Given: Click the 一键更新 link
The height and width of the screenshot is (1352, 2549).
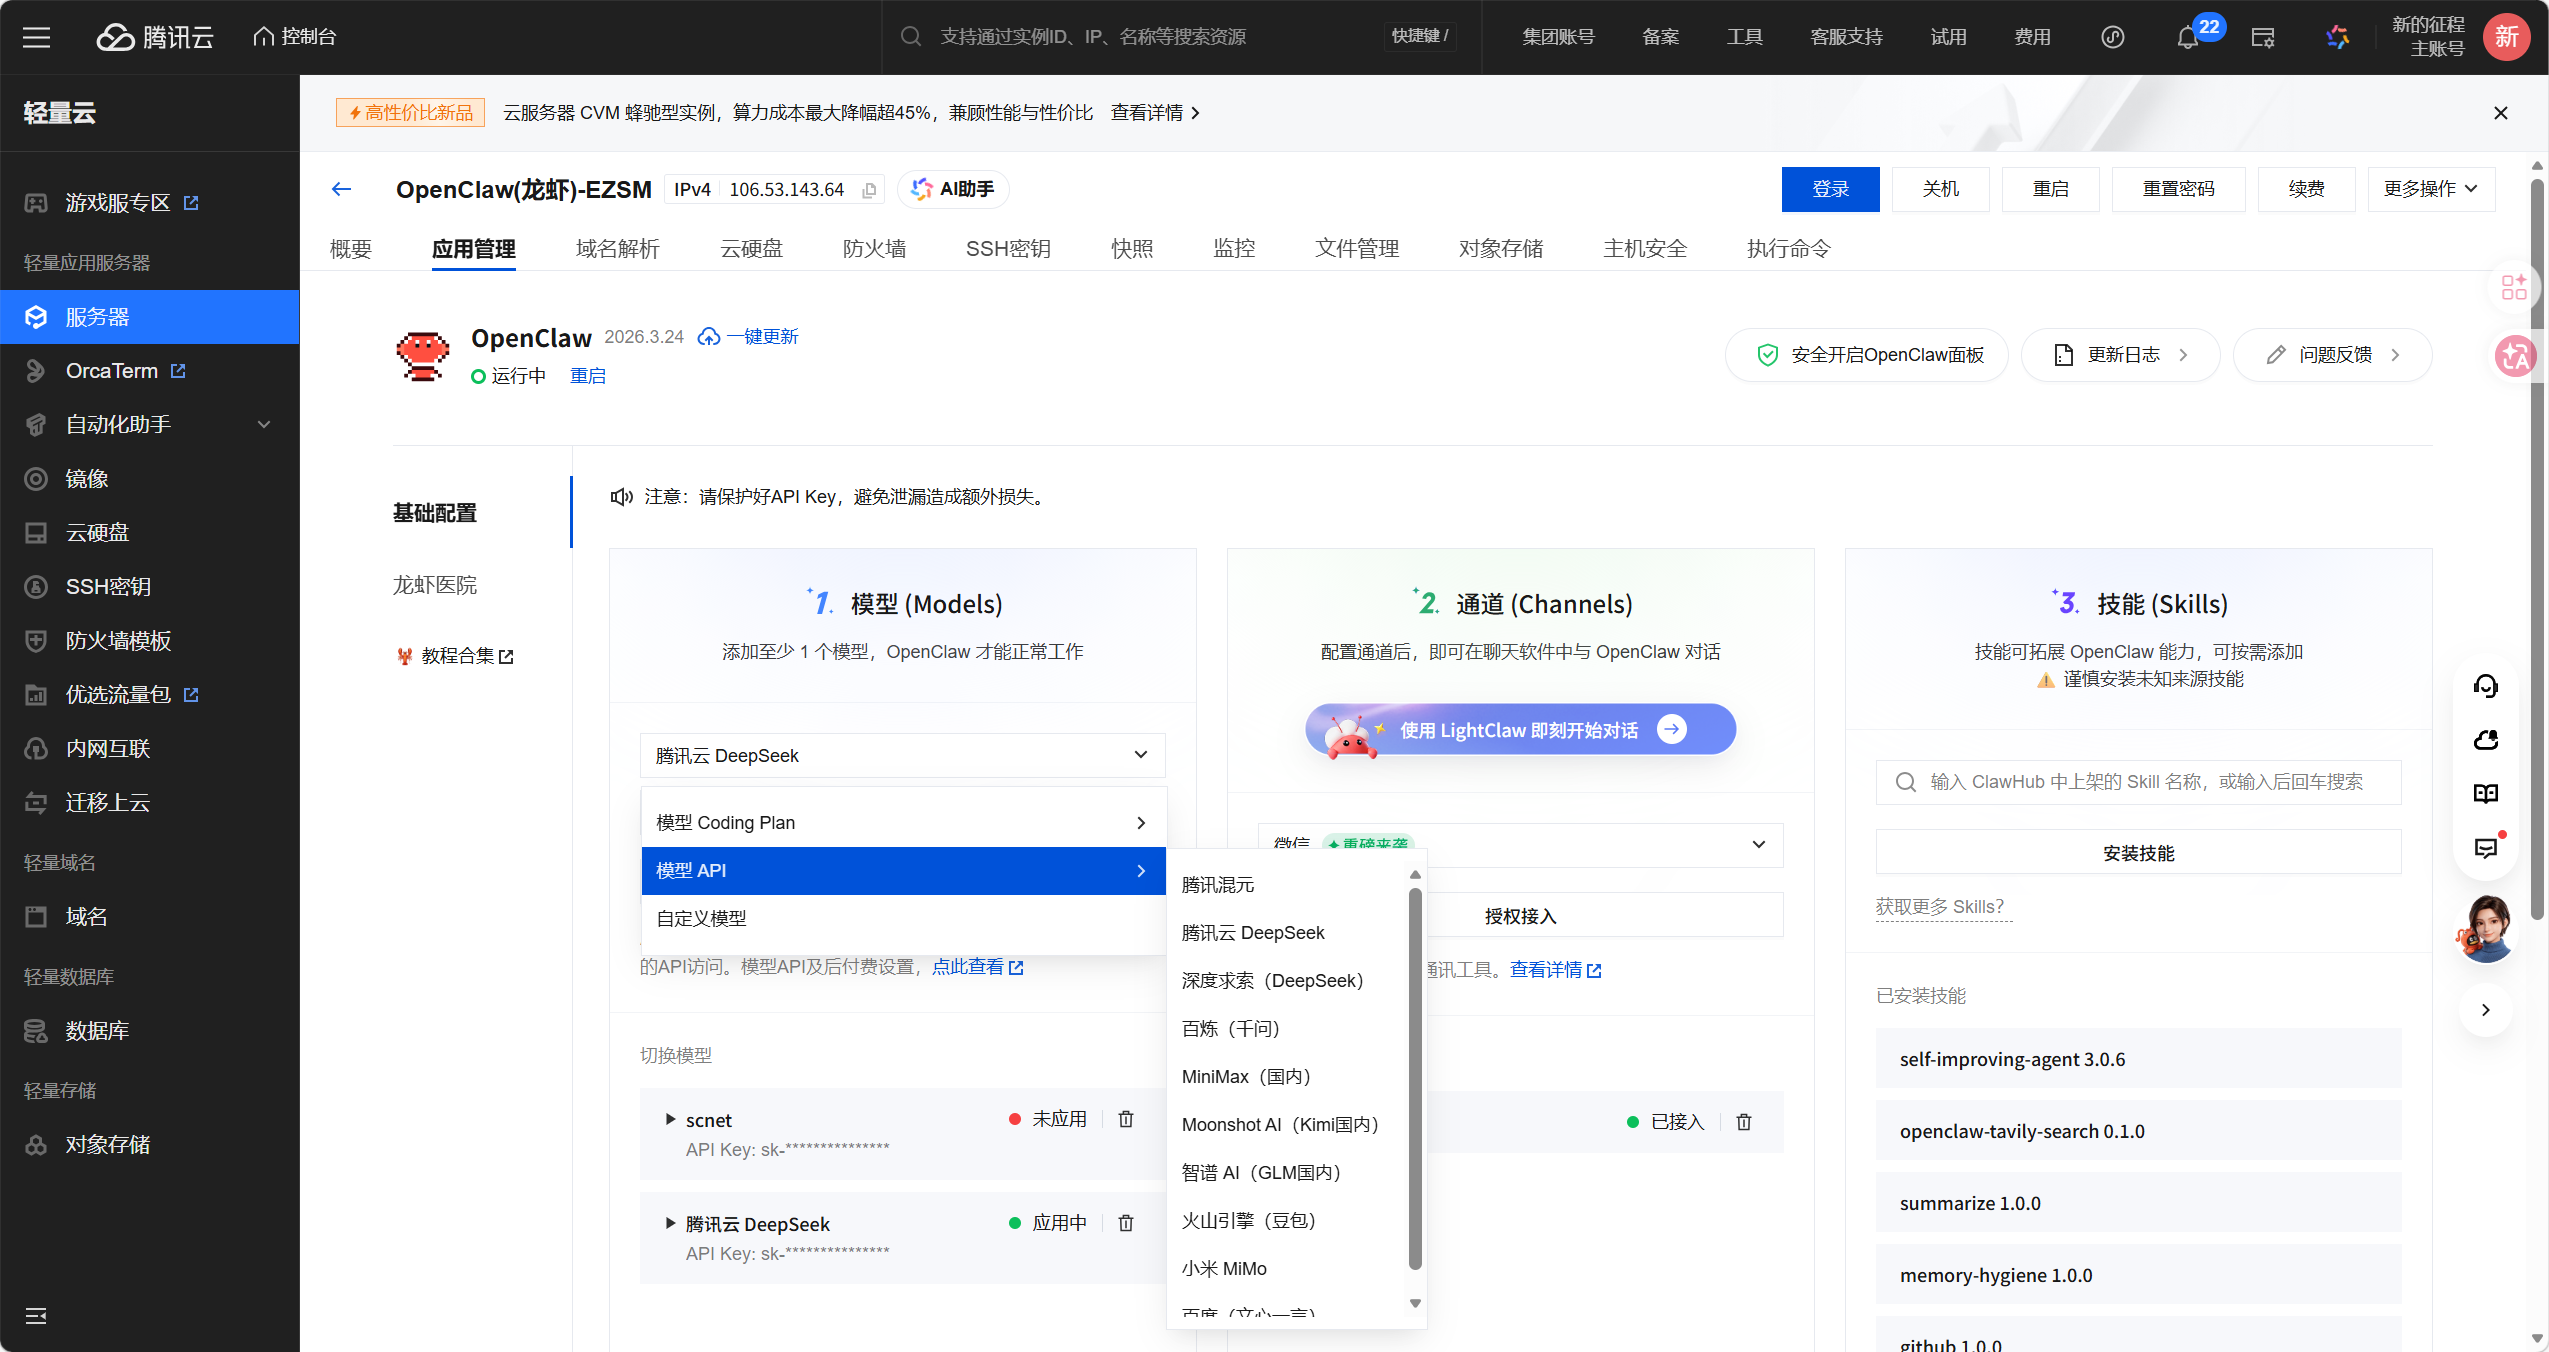Looking at the screenshot, I should tap(748, 337).
